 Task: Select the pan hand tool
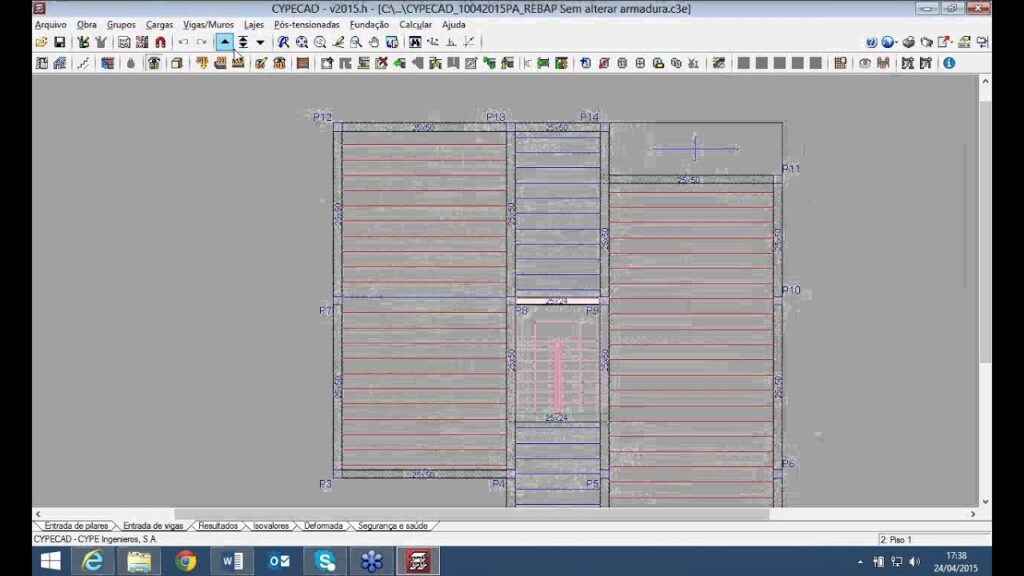[x=374, y=42]
